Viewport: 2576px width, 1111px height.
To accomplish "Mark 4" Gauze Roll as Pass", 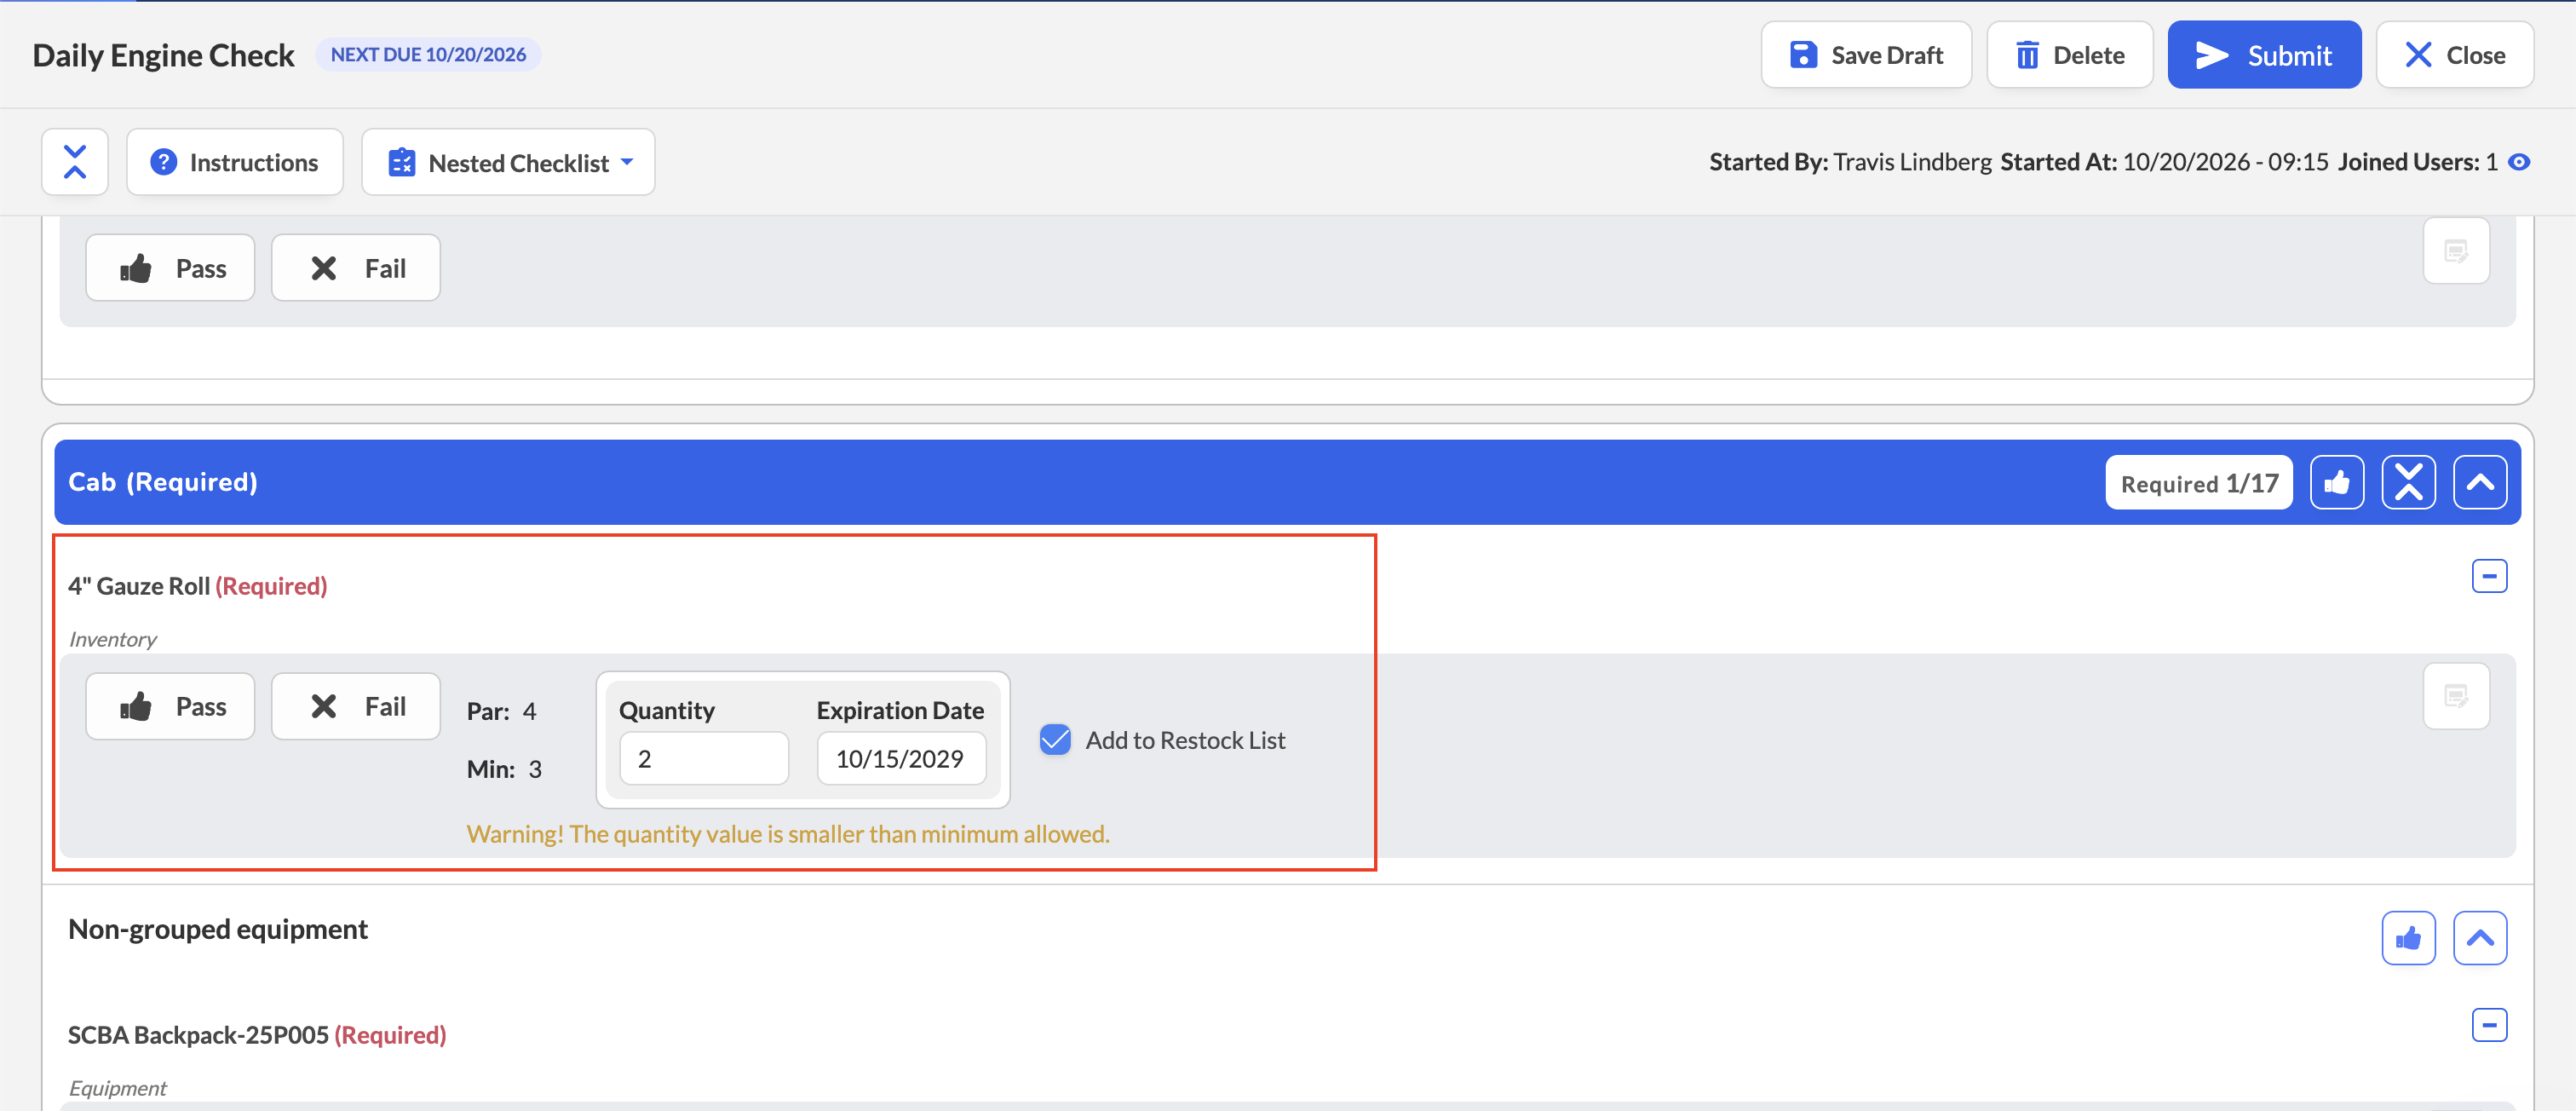I will pyautogui.click(x=170, y=706).
